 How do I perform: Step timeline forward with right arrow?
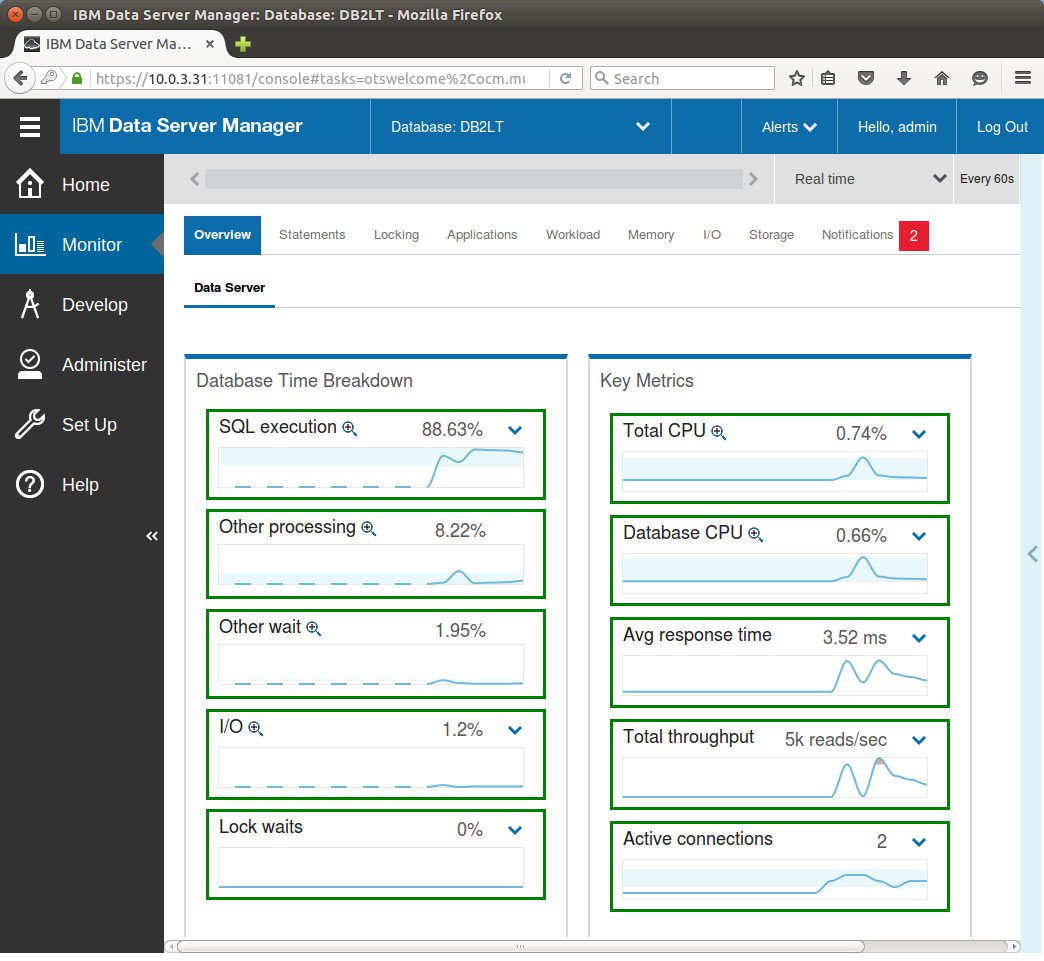point(753,179)
